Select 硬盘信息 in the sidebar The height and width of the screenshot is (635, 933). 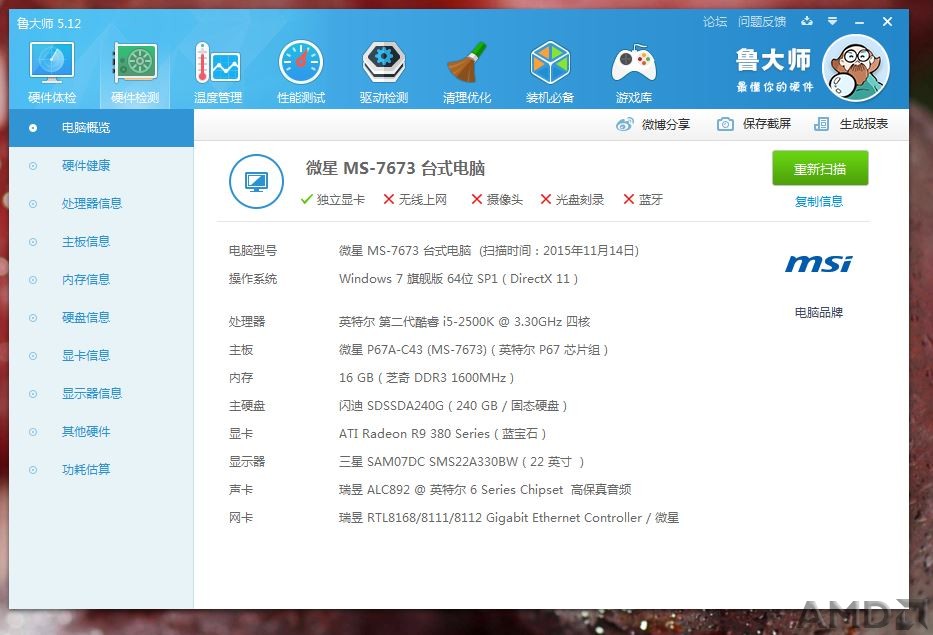click(101, 318)
